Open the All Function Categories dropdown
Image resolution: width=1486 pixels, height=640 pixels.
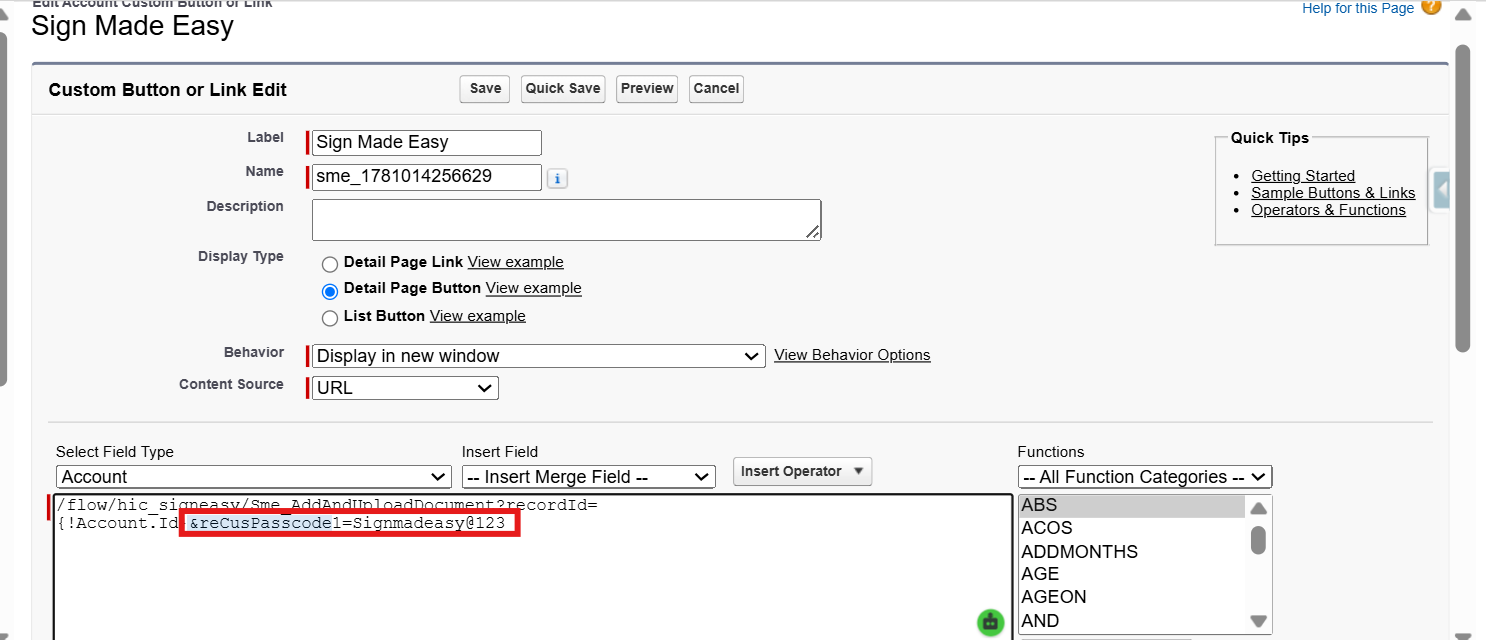click(x=1145, y=477)
